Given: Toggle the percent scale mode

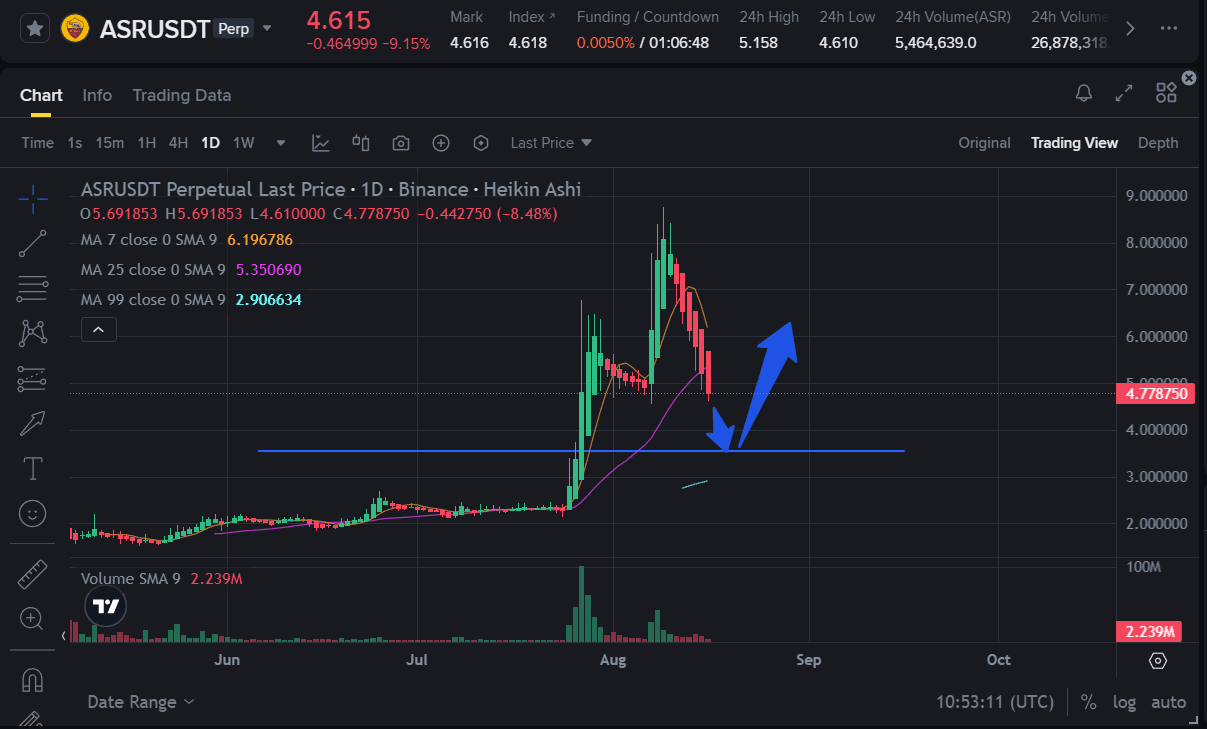Looking at the screenshot, I should click(x=1088, y=702).
